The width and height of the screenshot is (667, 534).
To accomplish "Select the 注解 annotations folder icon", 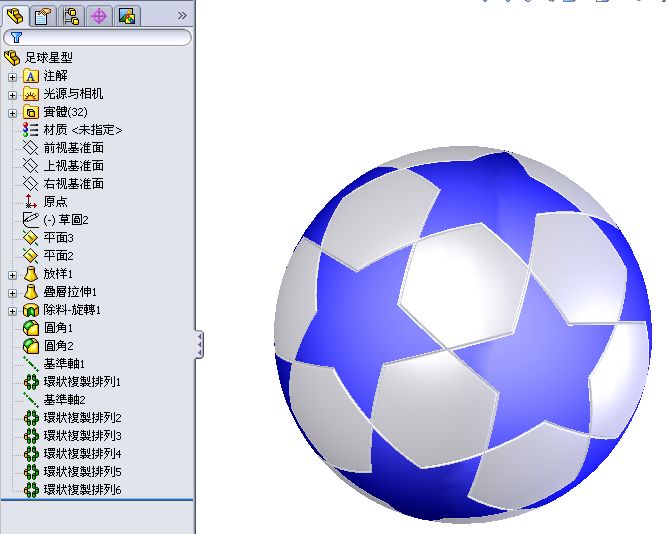I will [x=31, y=76].
